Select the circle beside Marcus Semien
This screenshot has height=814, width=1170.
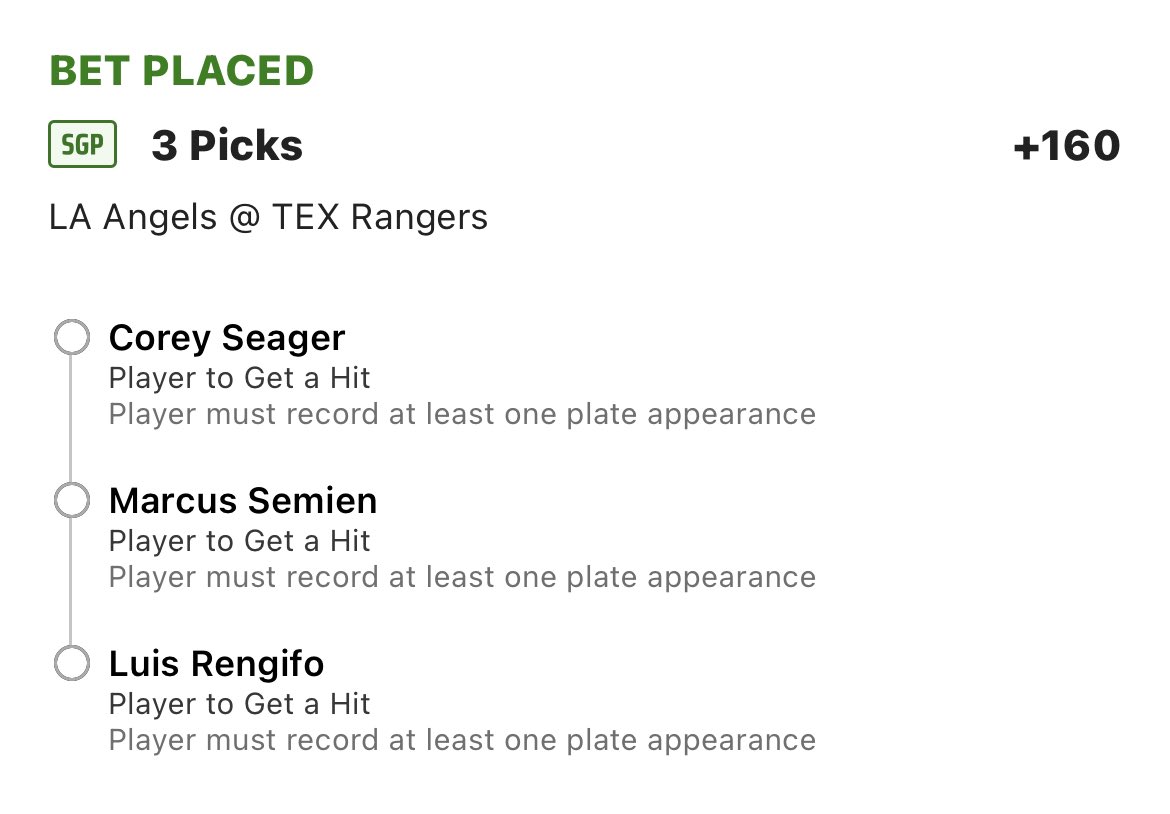pyautogui.click(x=72, y=500)
